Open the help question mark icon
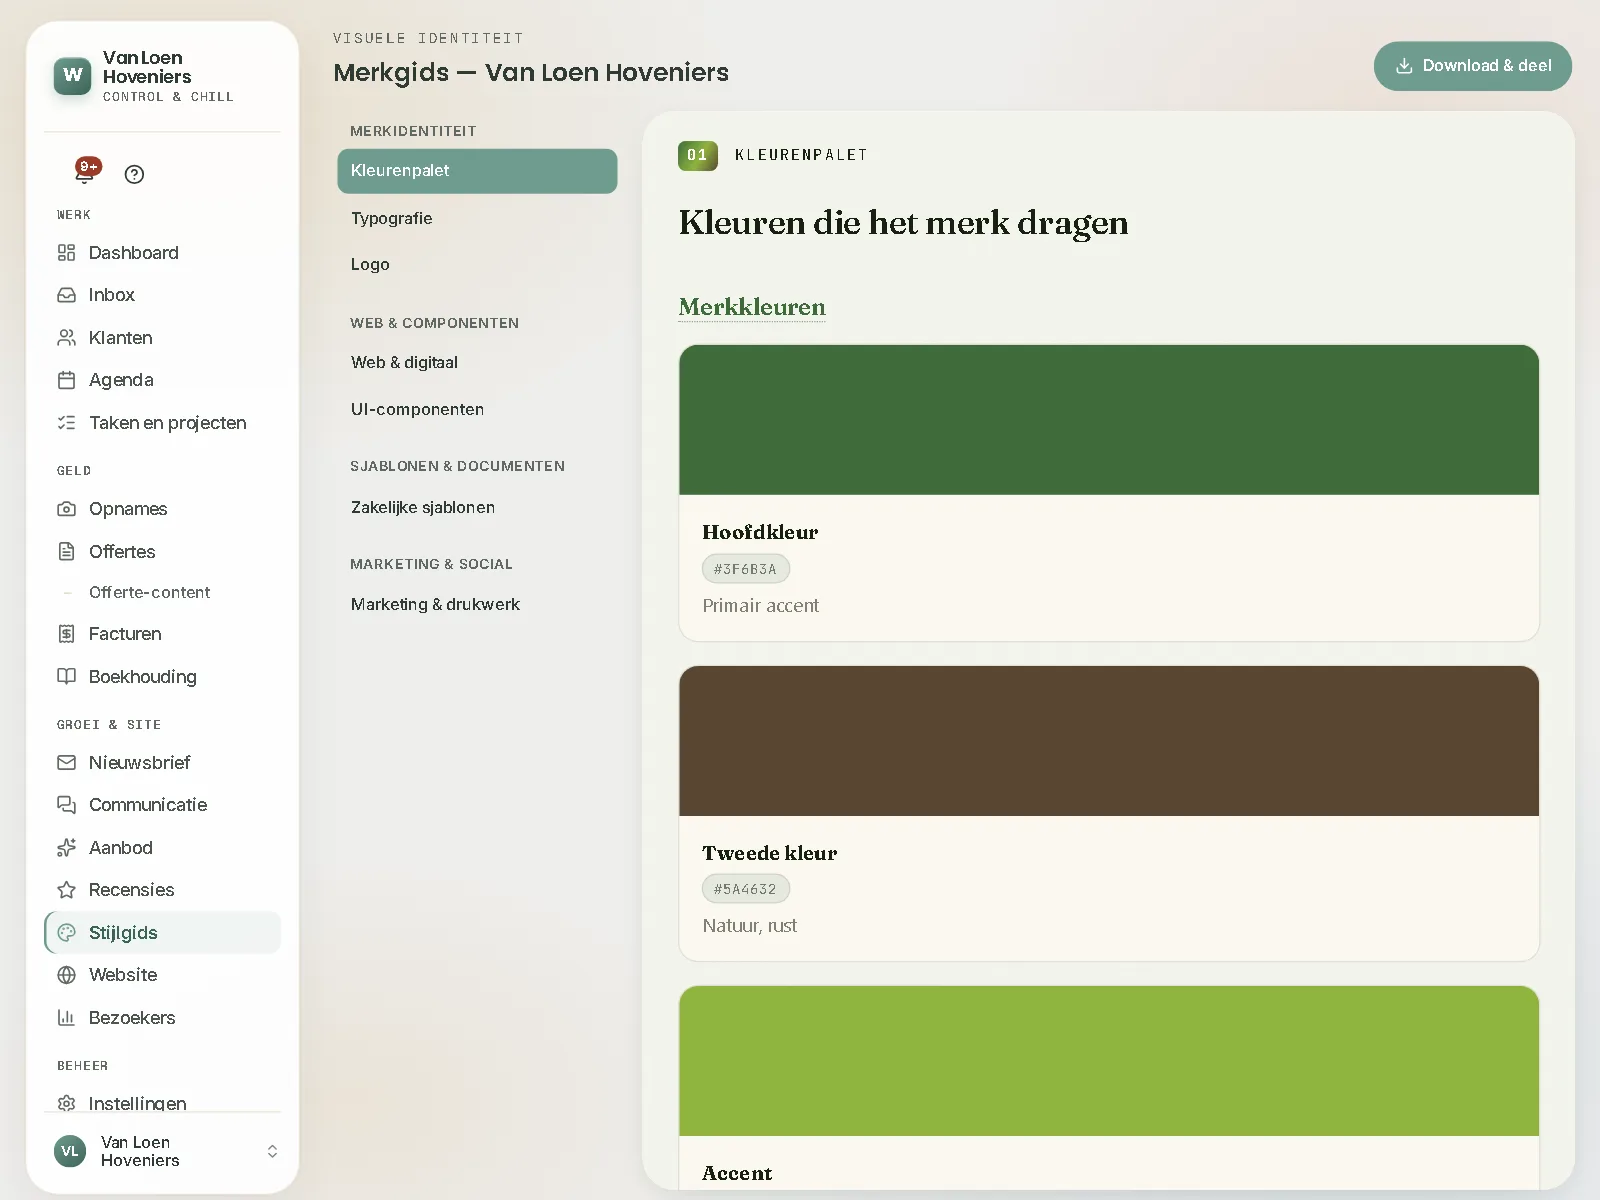Viewport: 1600px width, 1200px height. tap(134, 174)
